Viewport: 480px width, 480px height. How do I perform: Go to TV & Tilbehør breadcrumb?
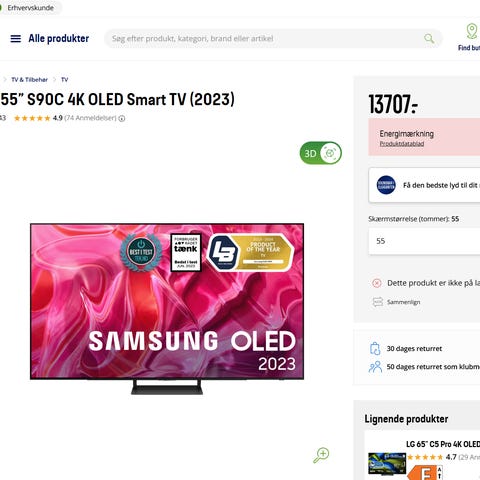(29, 80)
